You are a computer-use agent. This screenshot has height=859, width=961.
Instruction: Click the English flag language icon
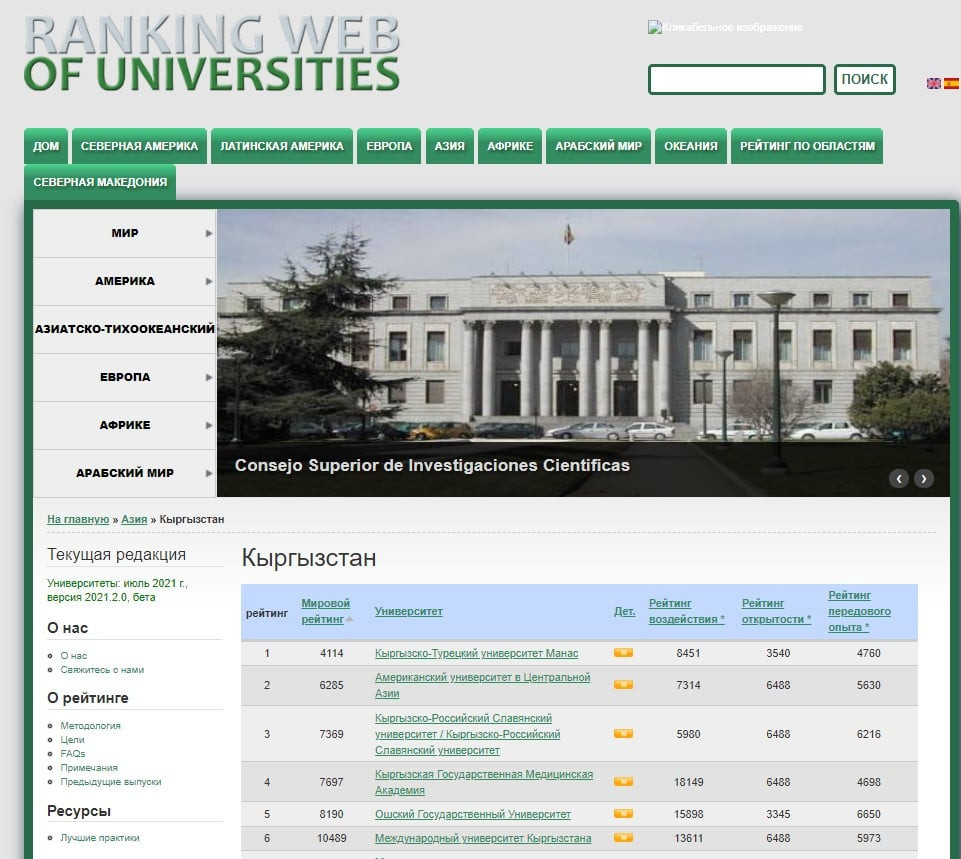click(x=933, y=83)
